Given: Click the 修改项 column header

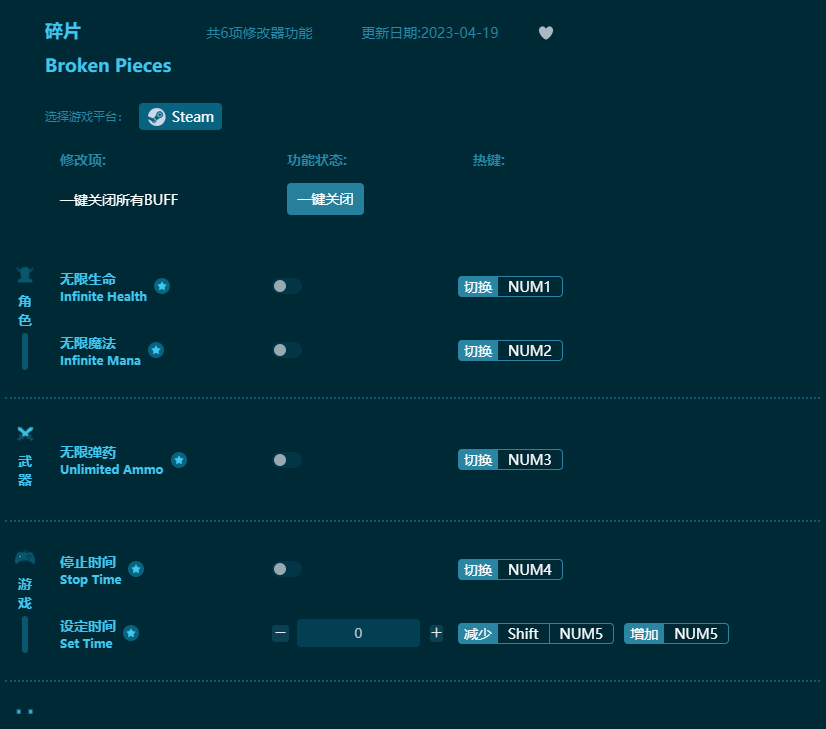Looking at the screenshot, I should pos(83,160).
